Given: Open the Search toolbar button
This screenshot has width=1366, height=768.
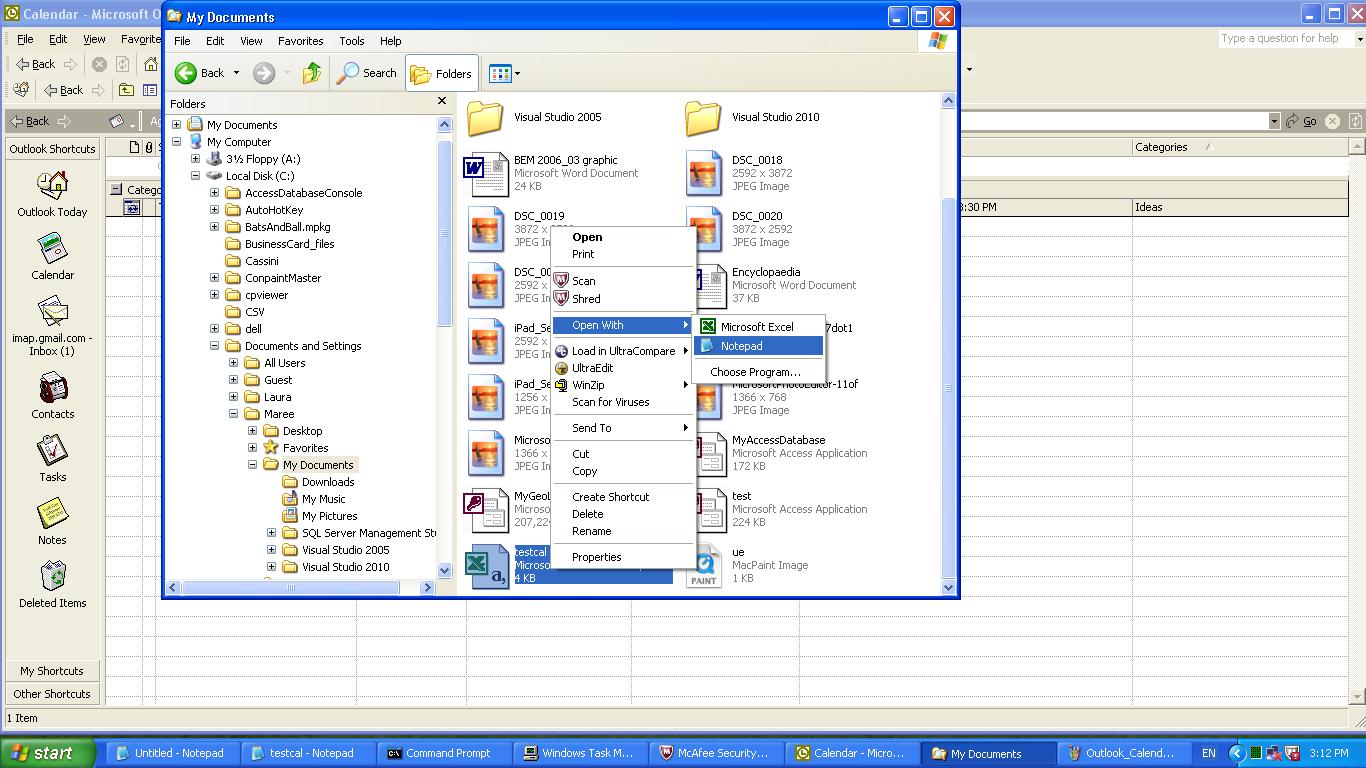Looking at the screenshot, I should tap(367, 73).
